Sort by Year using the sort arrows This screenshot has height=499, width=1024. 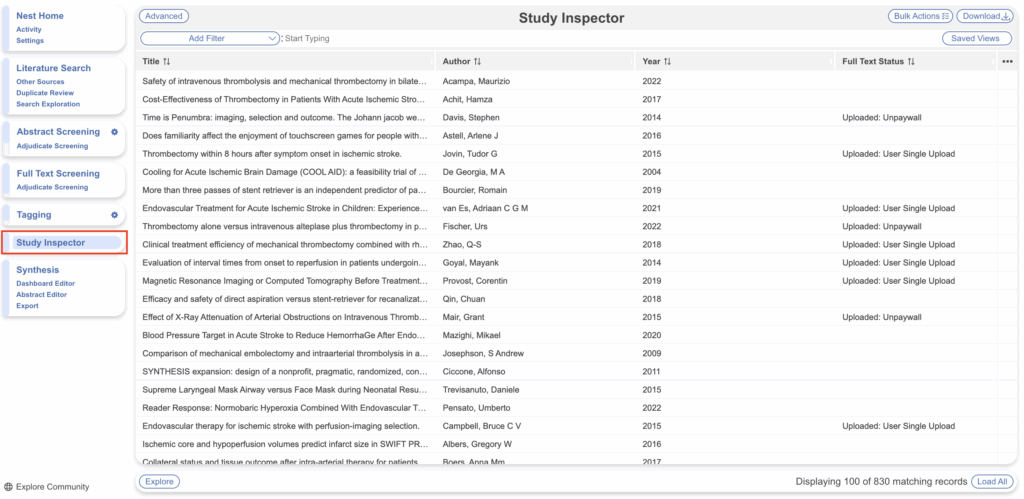click(667, 62)
